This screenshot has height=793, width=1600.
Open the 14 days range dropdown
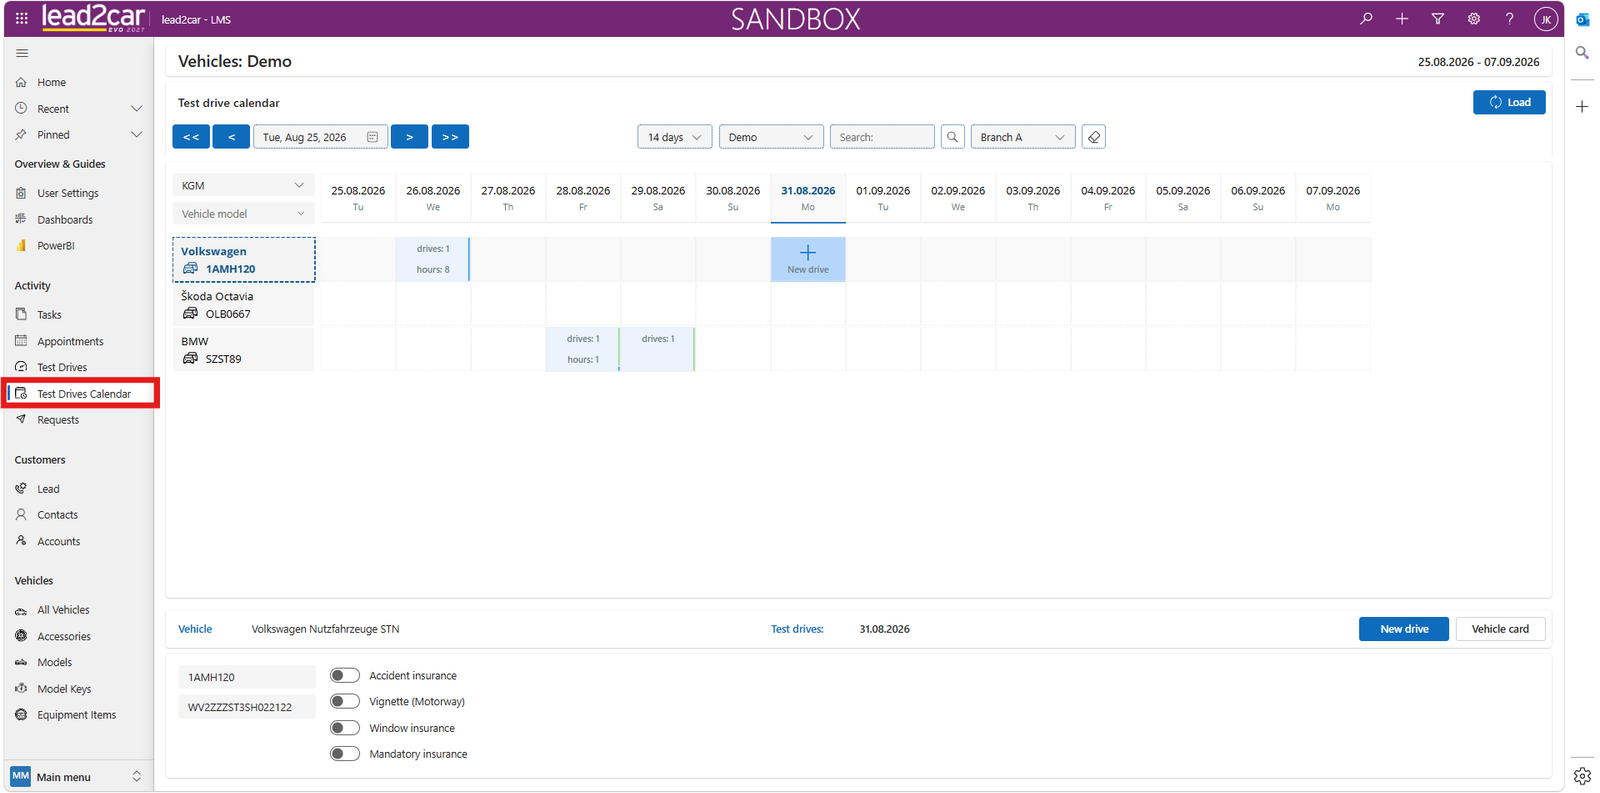(674, 137)
